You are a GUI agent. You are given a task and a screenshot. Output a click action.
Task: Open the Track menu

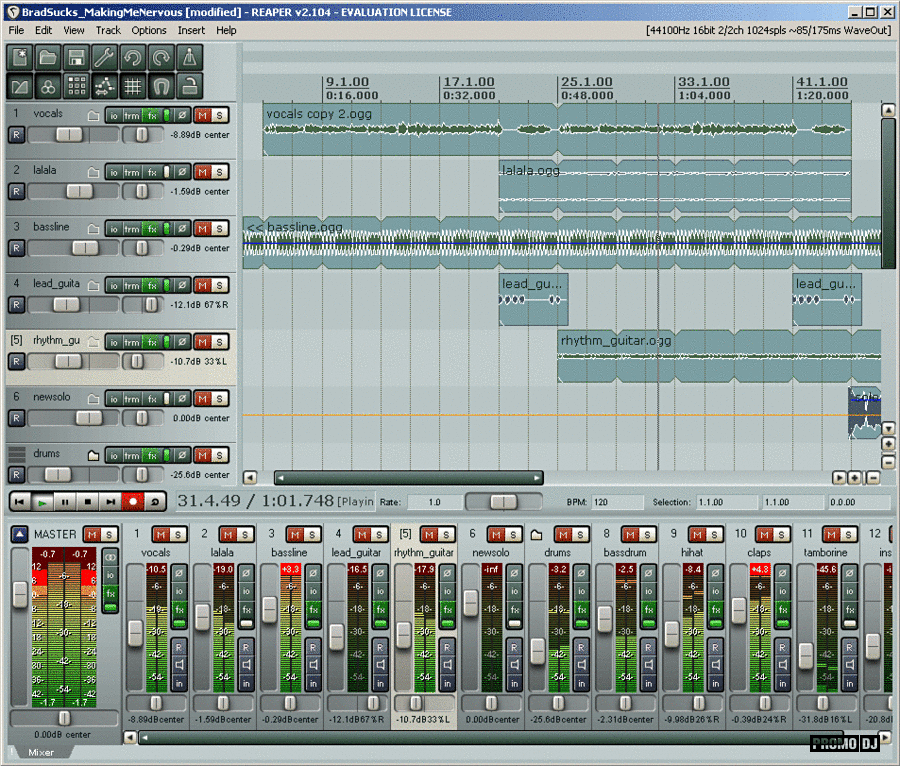point(108,30)
